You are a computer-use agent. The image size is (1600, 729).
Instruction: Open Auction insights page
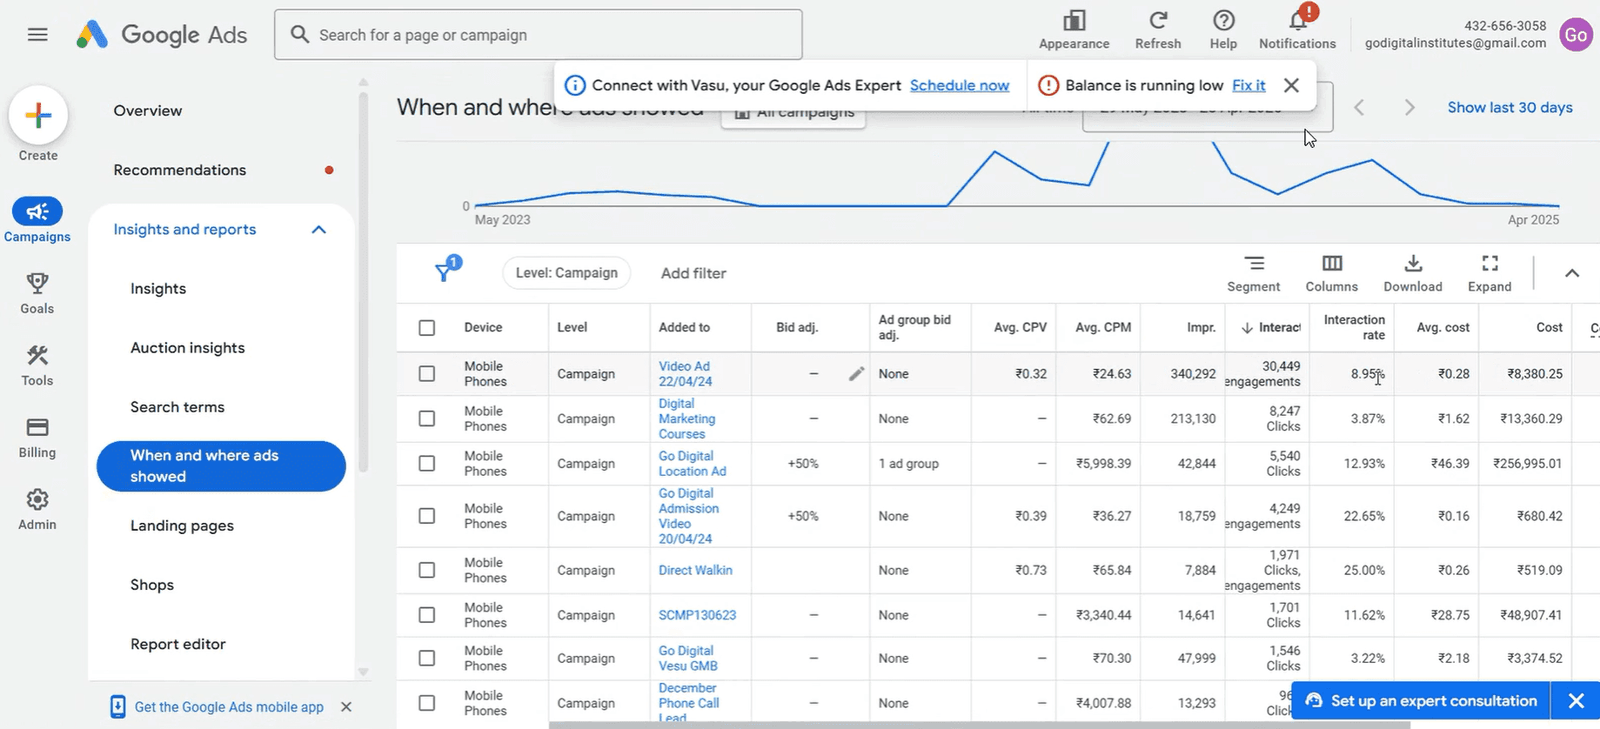pyautogui.click(x=187, y=348)
